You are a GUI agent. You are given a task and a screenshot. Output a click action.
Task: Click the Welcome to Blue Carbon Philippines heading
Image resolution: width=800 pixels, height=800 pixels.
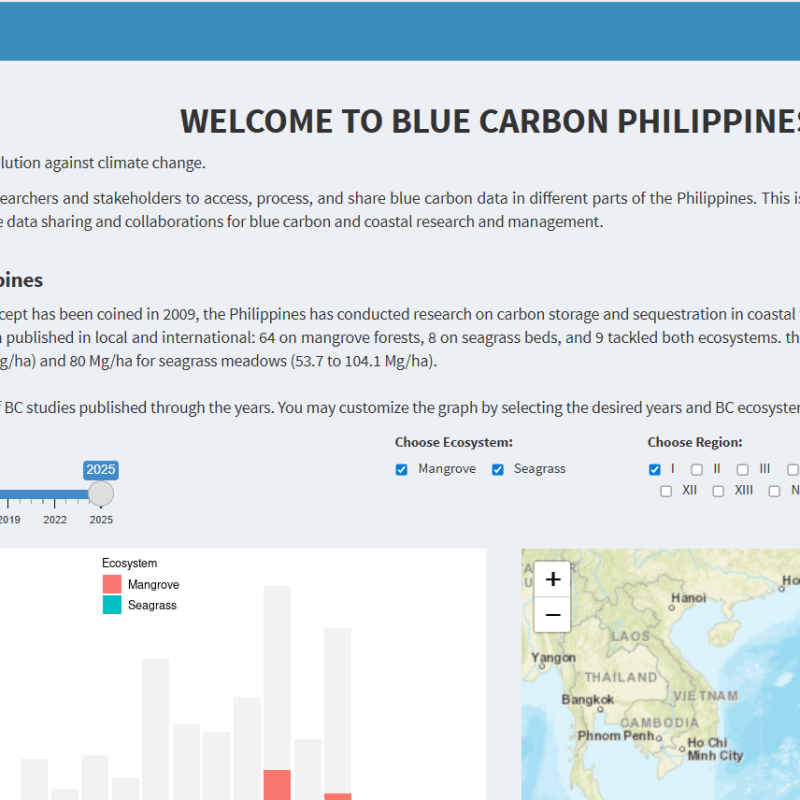tap(489, 120)
